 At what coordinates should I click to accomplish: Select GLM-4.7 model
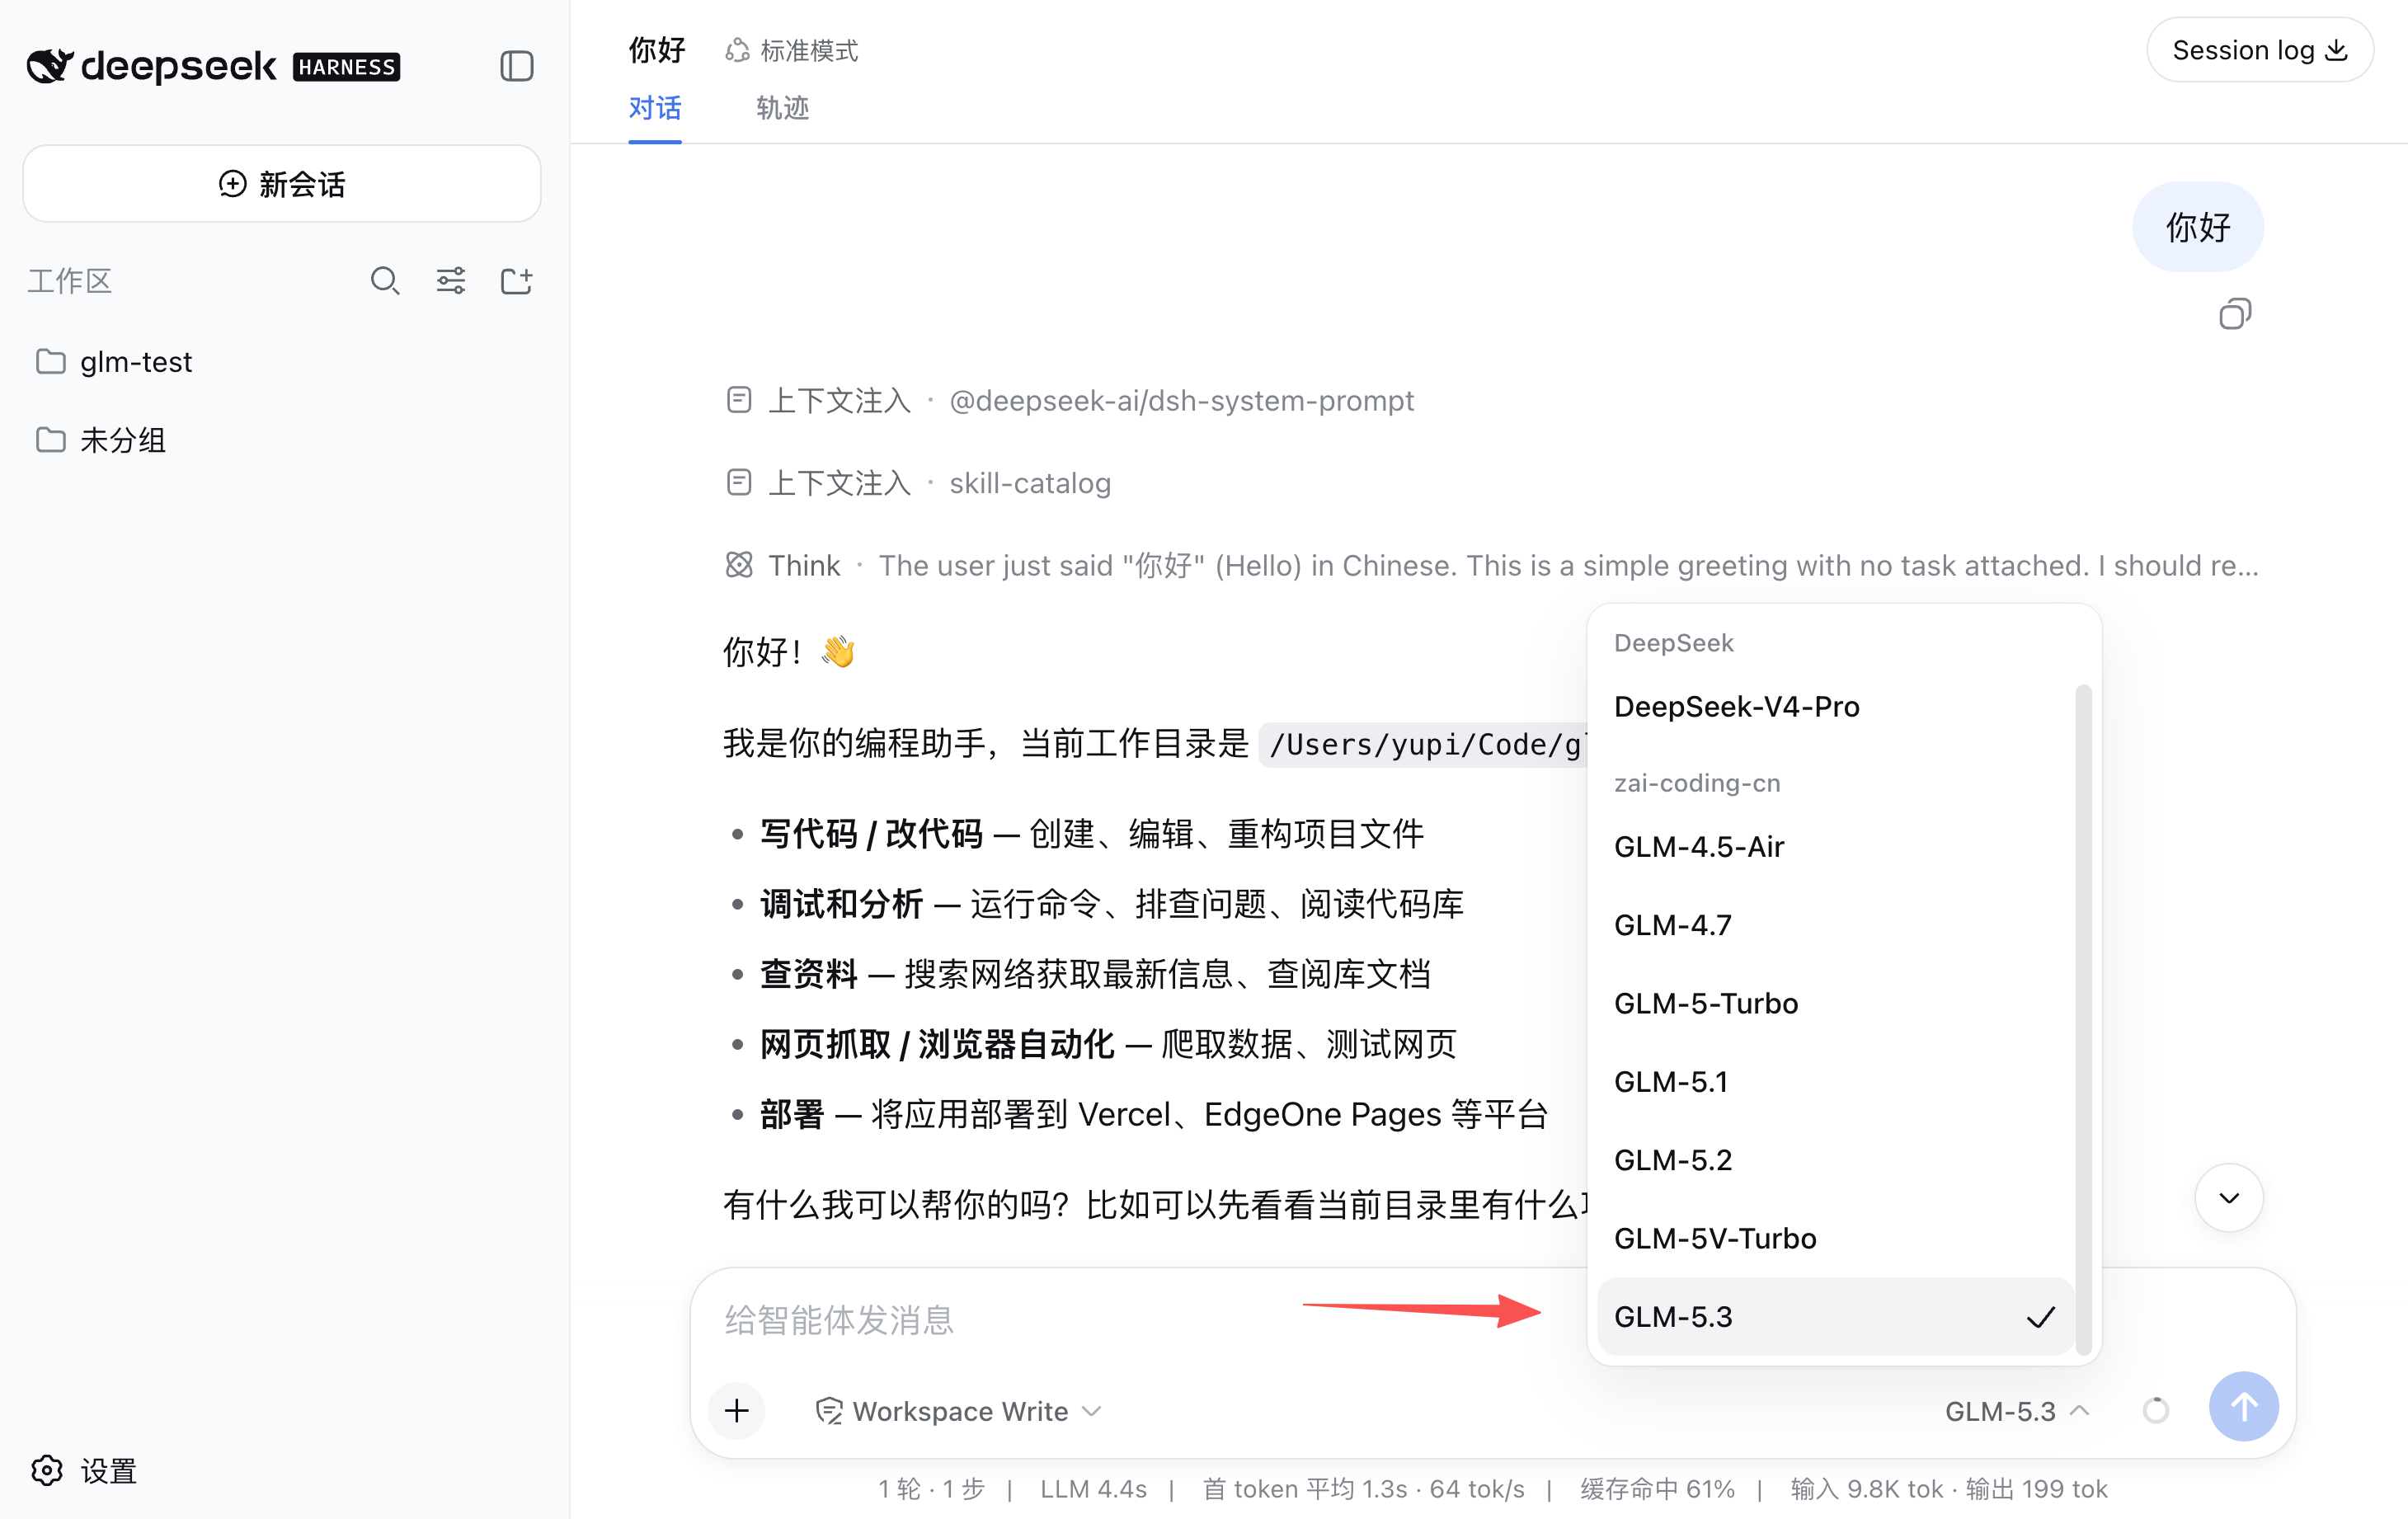[x=1836, y=925]
